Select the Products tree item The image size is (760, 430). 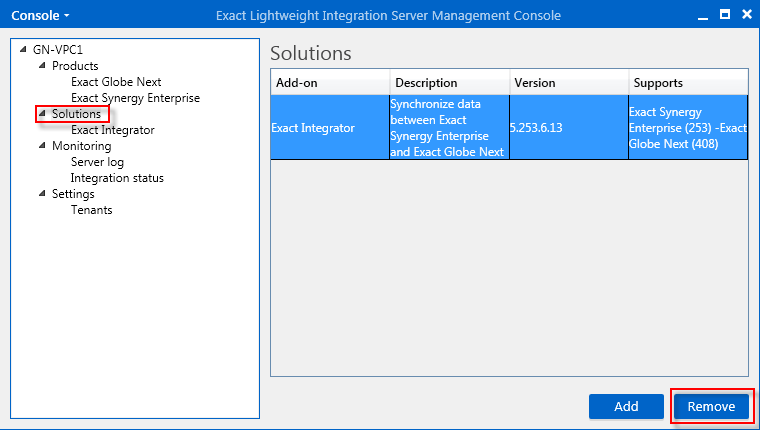(75, 65)
